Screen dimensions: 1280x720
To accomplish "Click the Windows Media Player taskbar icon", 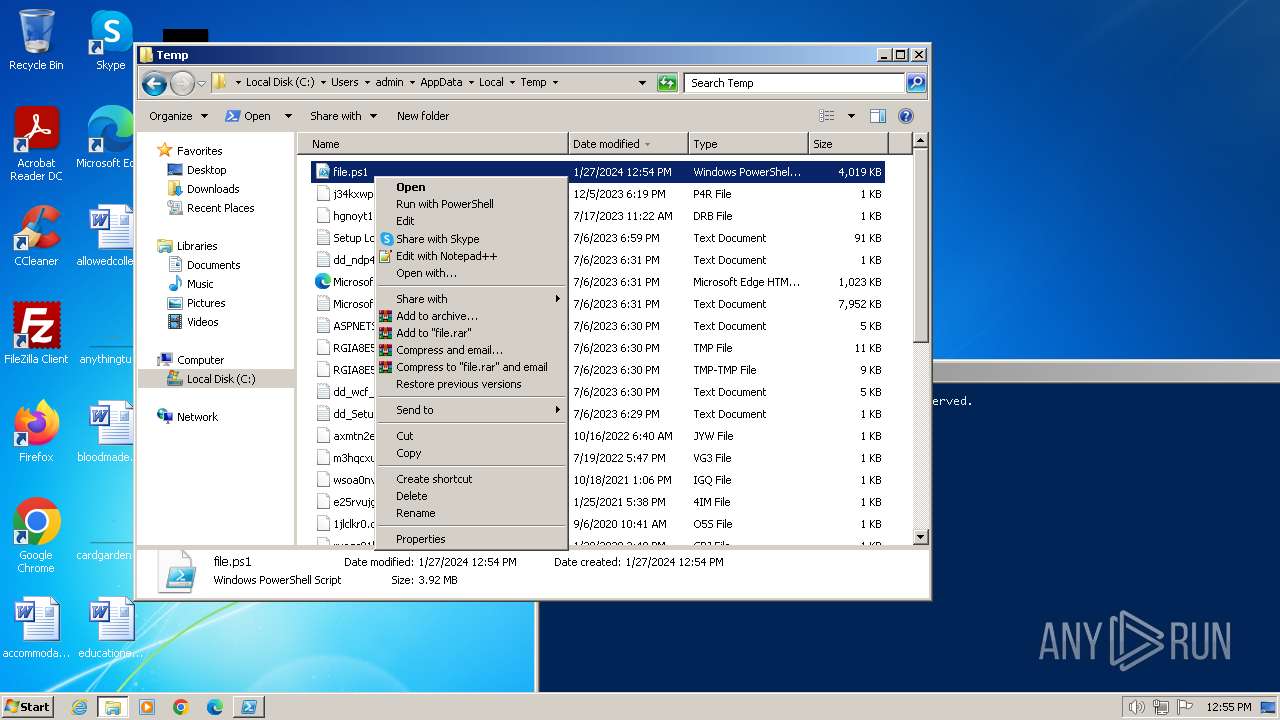I will pos(147,707).
